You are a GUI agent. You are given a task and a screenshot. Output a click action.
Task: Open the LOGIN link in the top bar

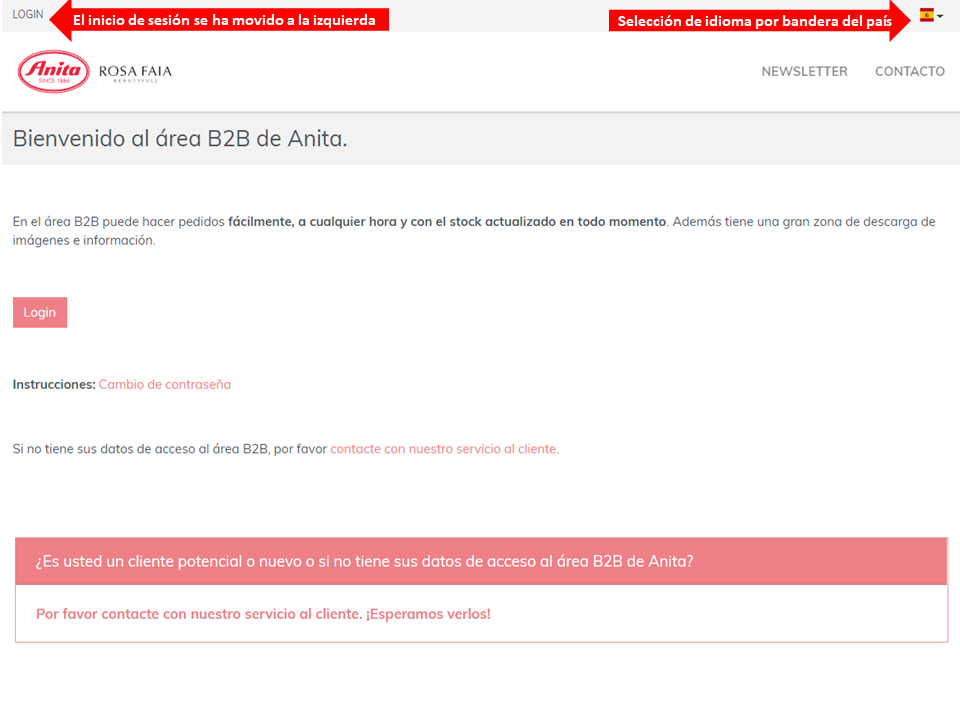click(28, 15)
